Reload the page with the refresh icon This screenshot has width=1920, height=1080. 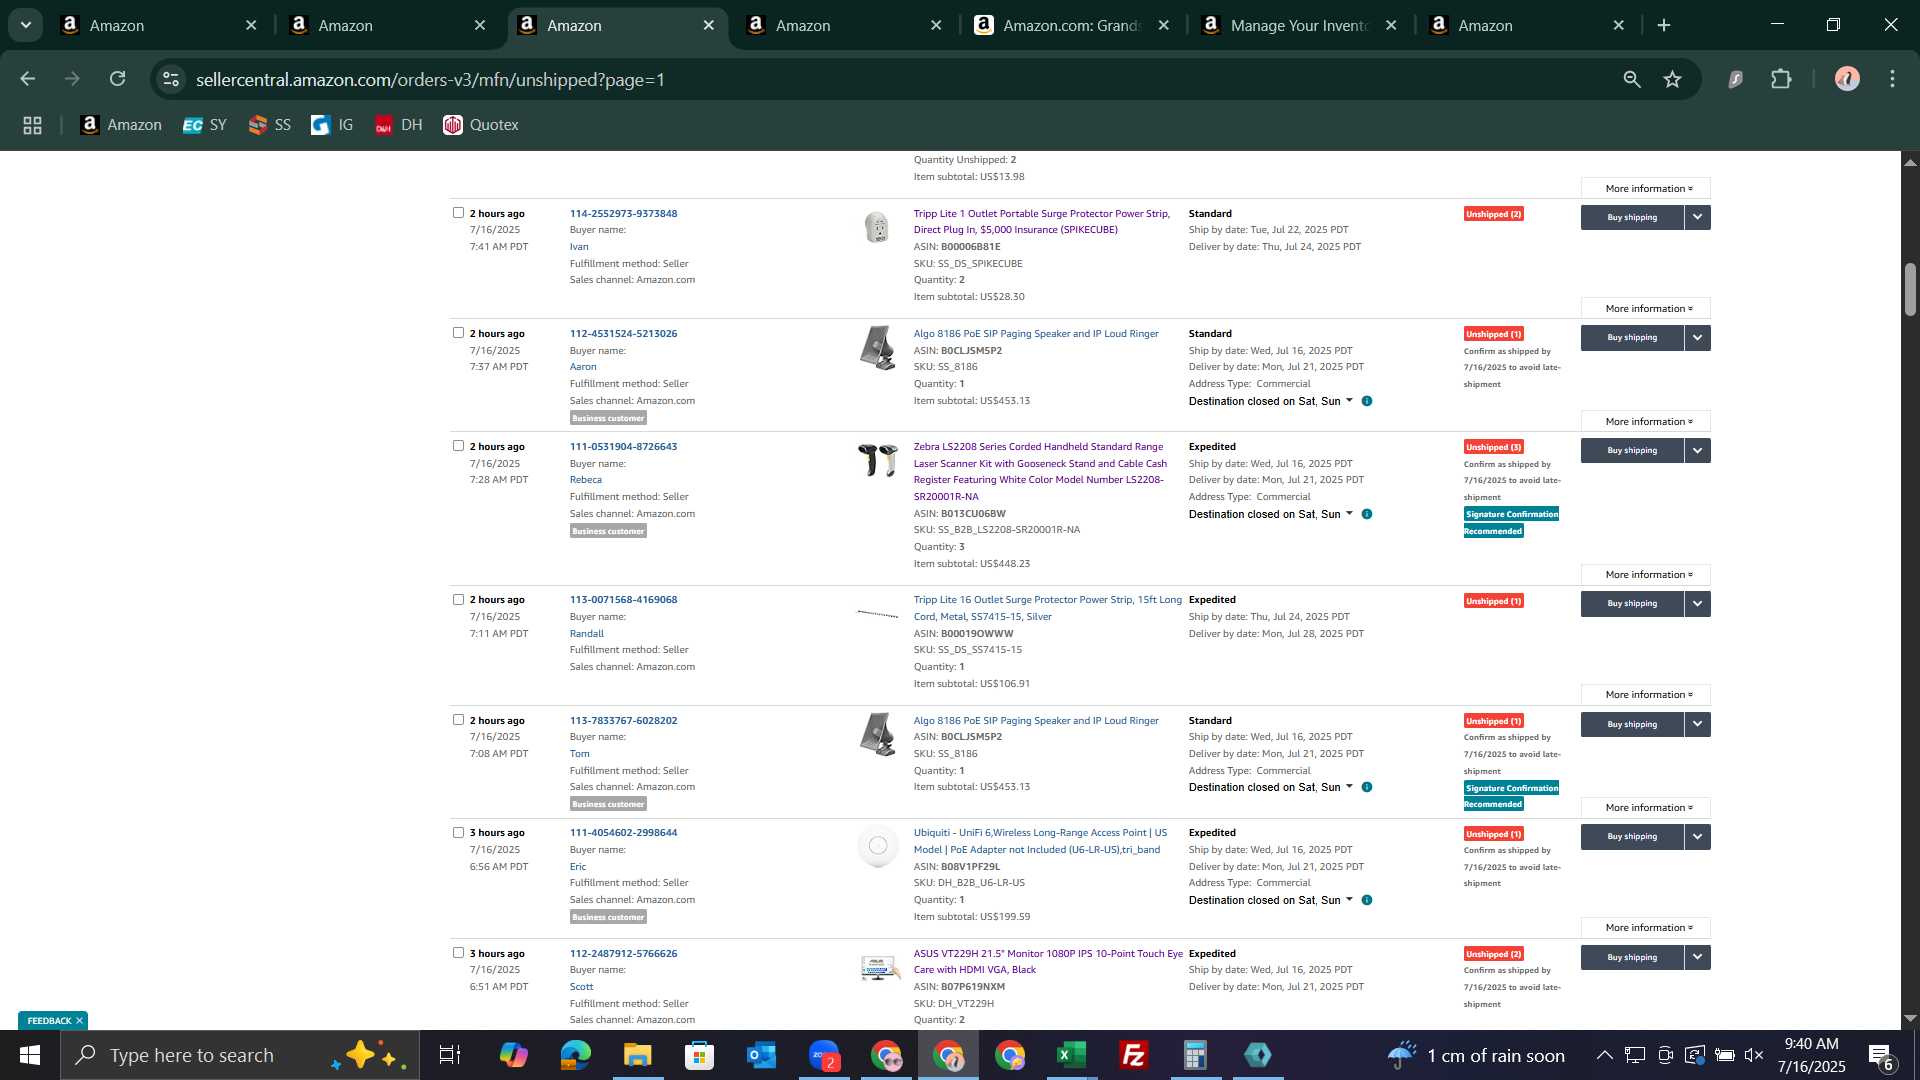coord(118,79)
